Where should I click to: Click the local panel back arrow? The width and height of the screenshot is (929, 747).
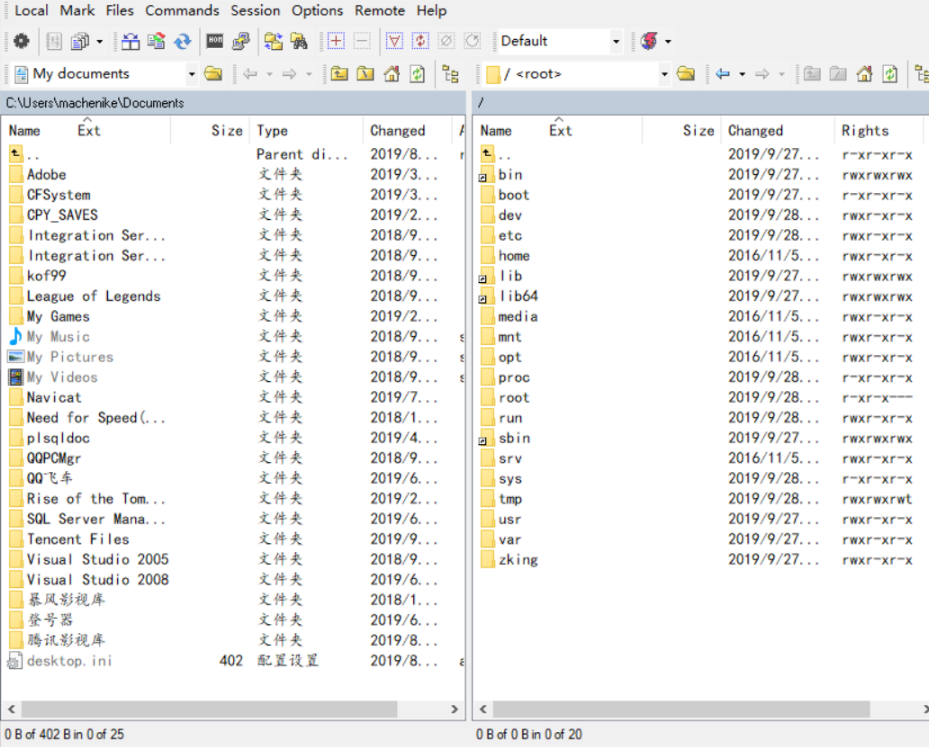250,74
